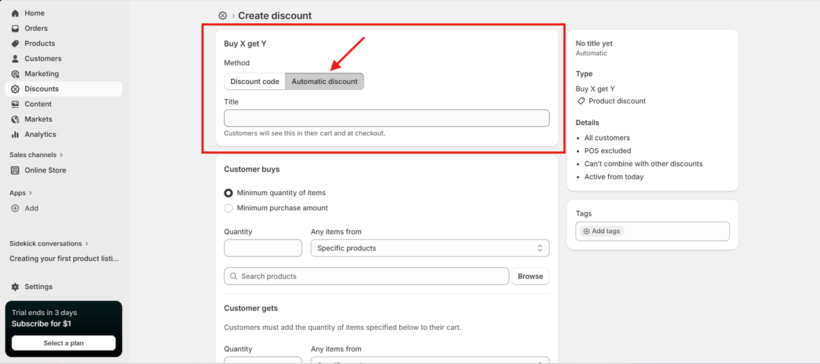Image resolution: width=820 pixels, height=364 pixels.
Task: Click the Can't combine with other discounts item
Action: coord(643,164)
